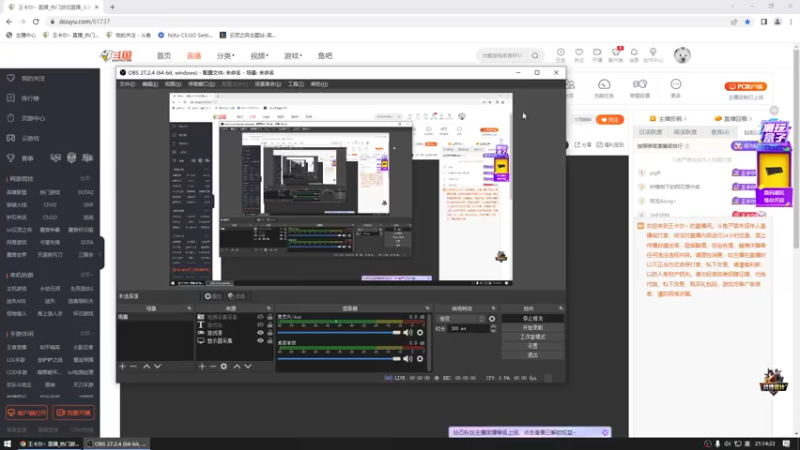The width and height of the screenshot is (800, 450).
Task: Undock Sources panel via header icon
Action: pos(268,309)
